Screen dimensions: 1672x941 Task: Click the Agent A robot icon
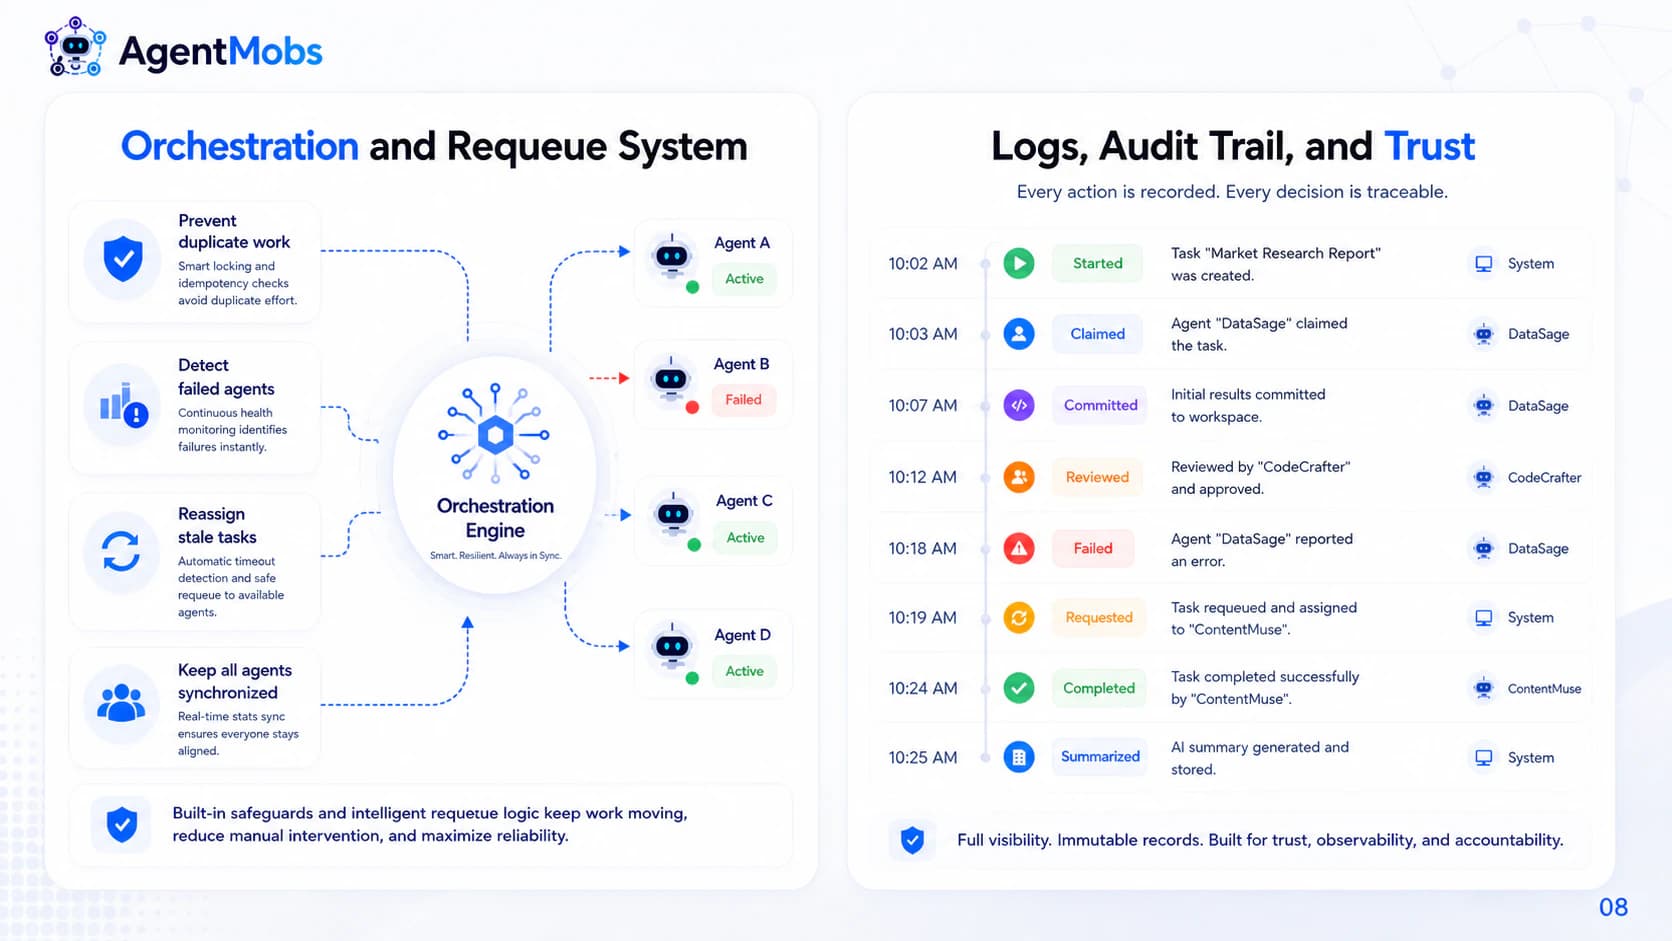(x=672, y=257)
